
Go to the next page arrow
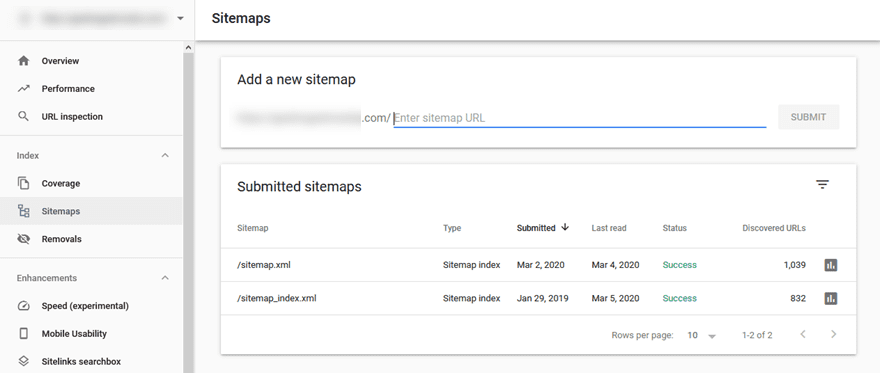[x=833, y=334]
